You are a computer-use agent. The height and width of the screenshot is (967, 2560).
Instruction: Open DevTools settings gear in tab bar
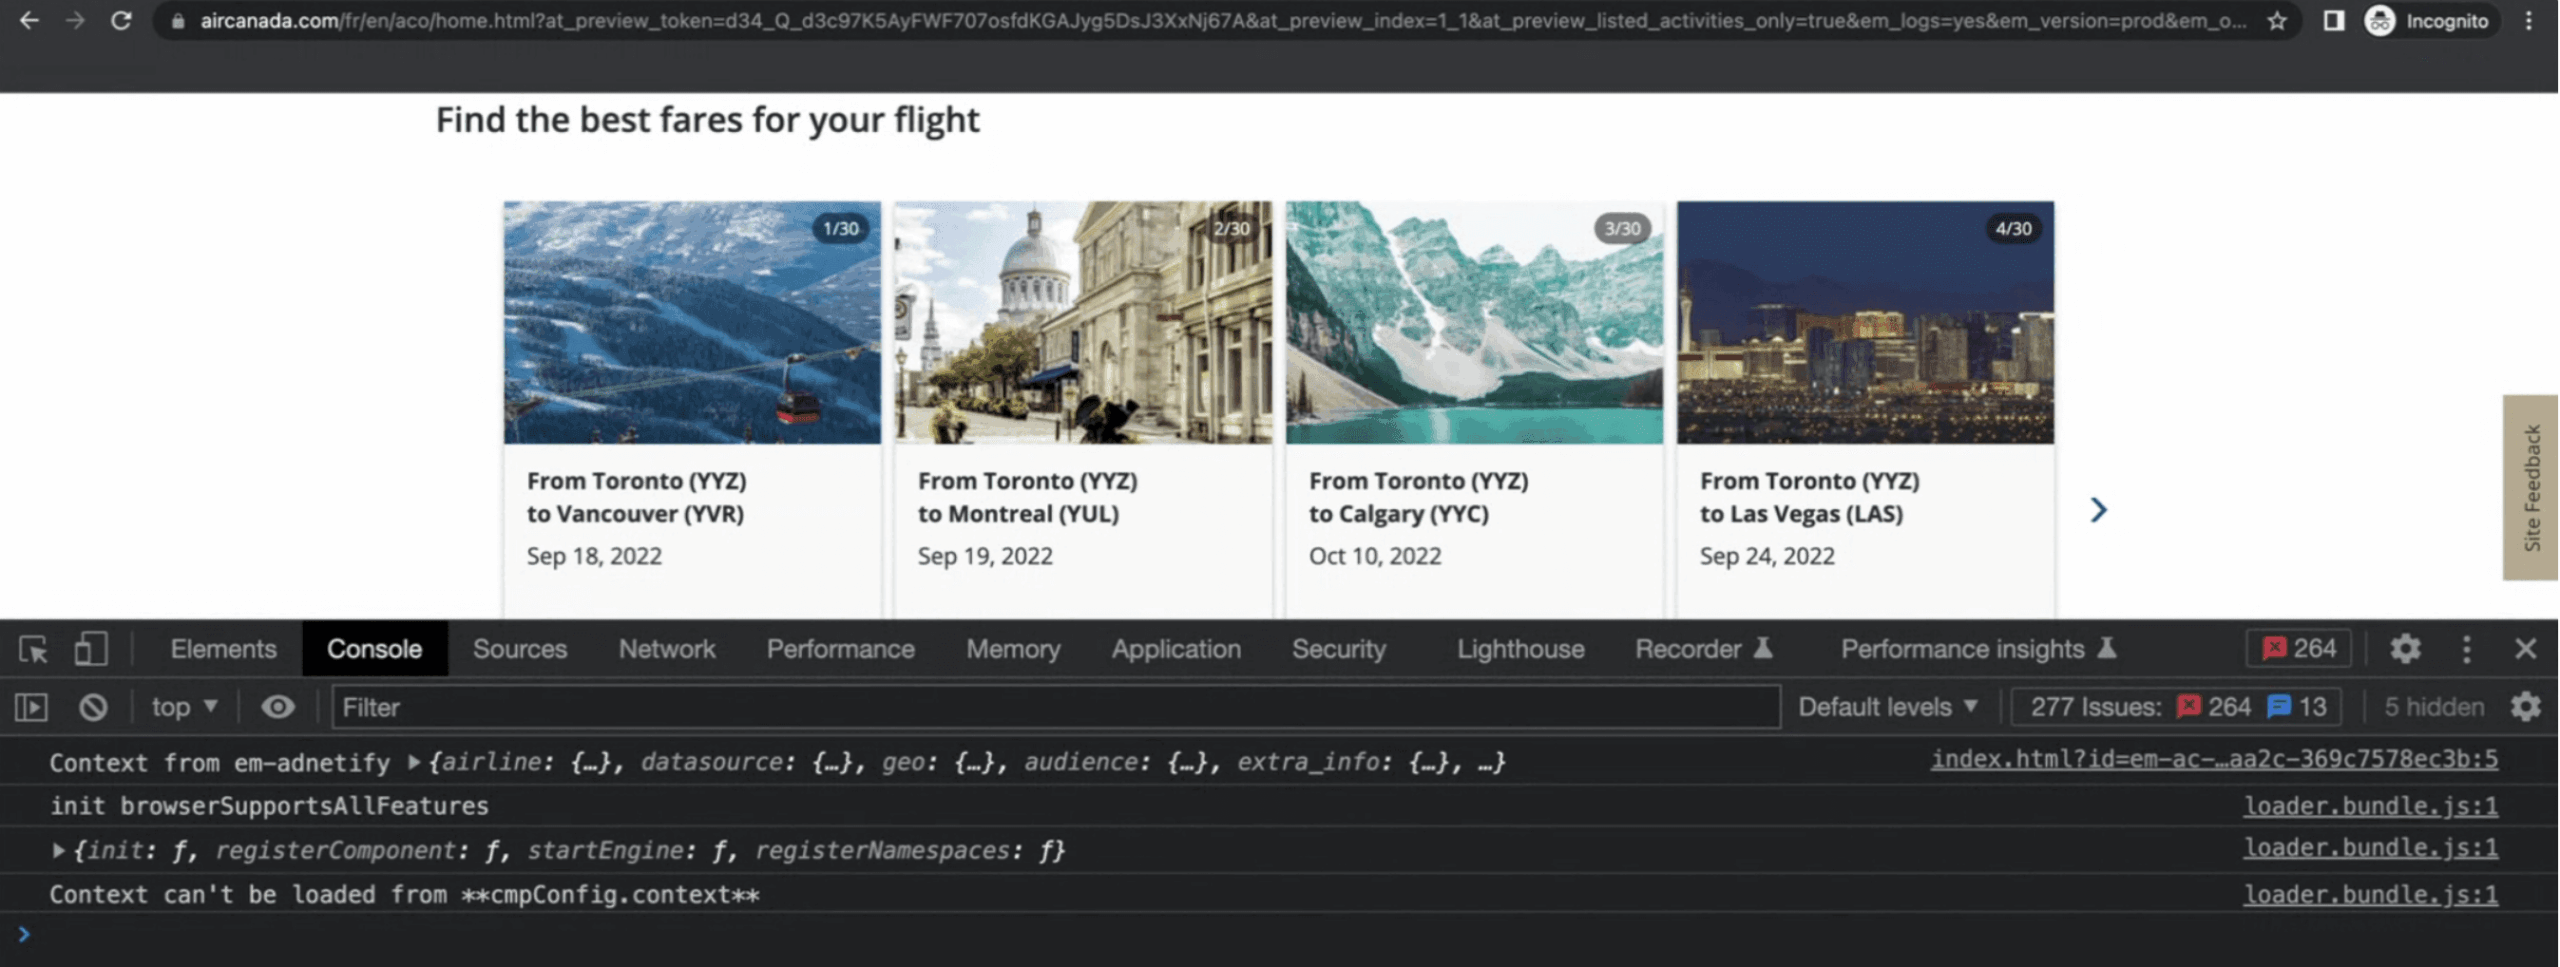2405,649
